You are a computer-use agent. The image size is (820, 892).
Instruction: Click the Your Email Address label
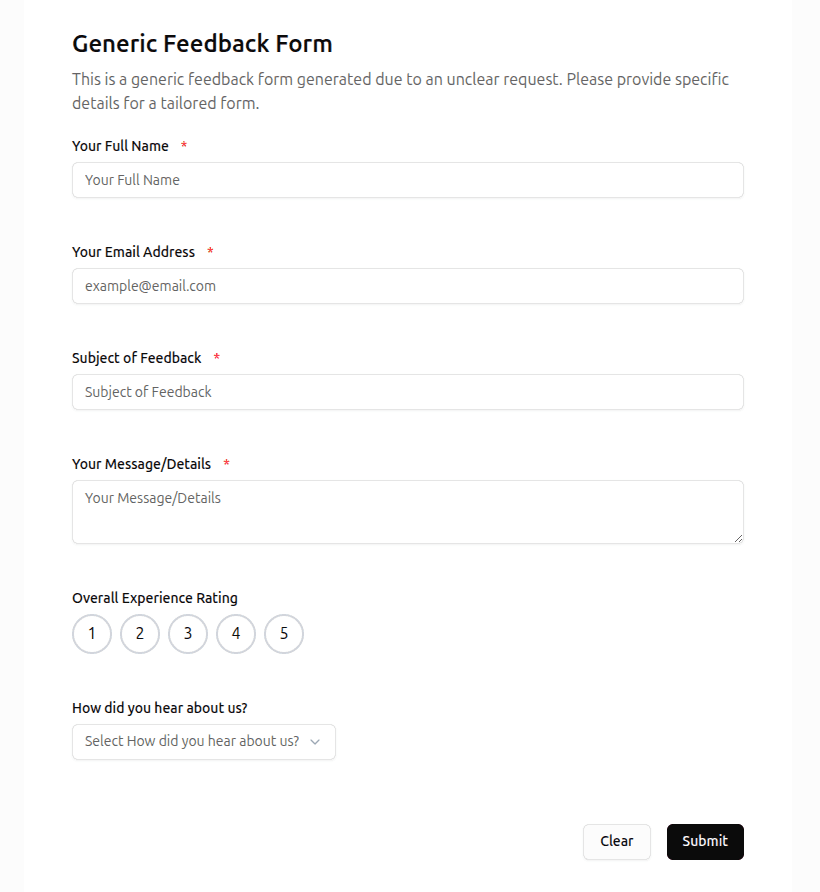pyautogui.click(x=133, y=252)
